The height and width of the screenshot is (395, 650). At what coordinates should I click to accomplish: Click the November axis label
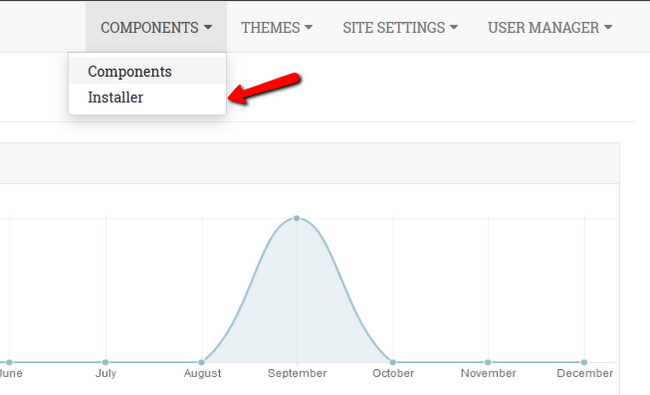coord(488,373)
